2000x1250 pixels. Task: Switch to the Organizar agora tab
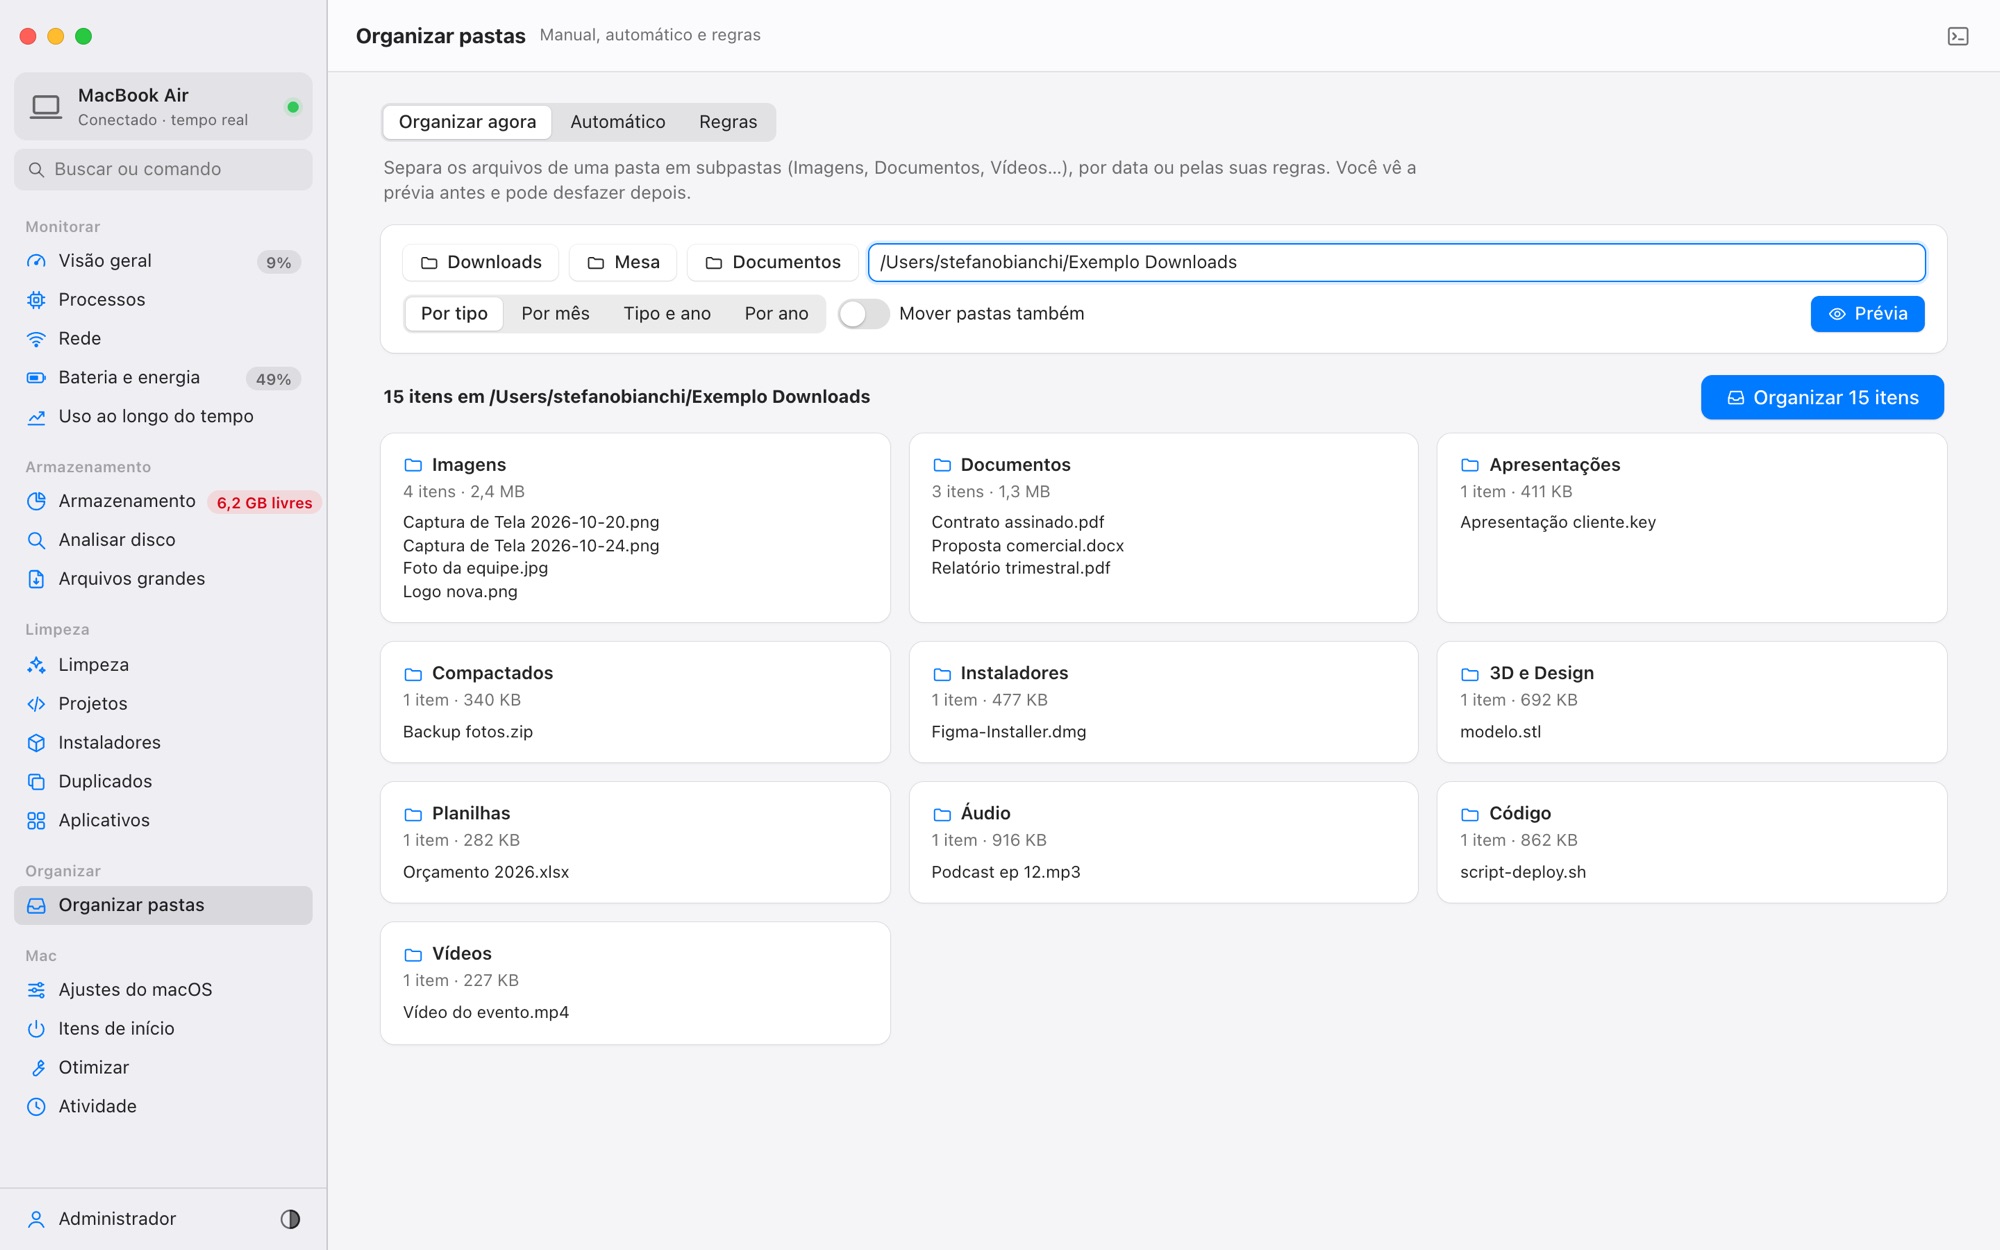[467, 122]
